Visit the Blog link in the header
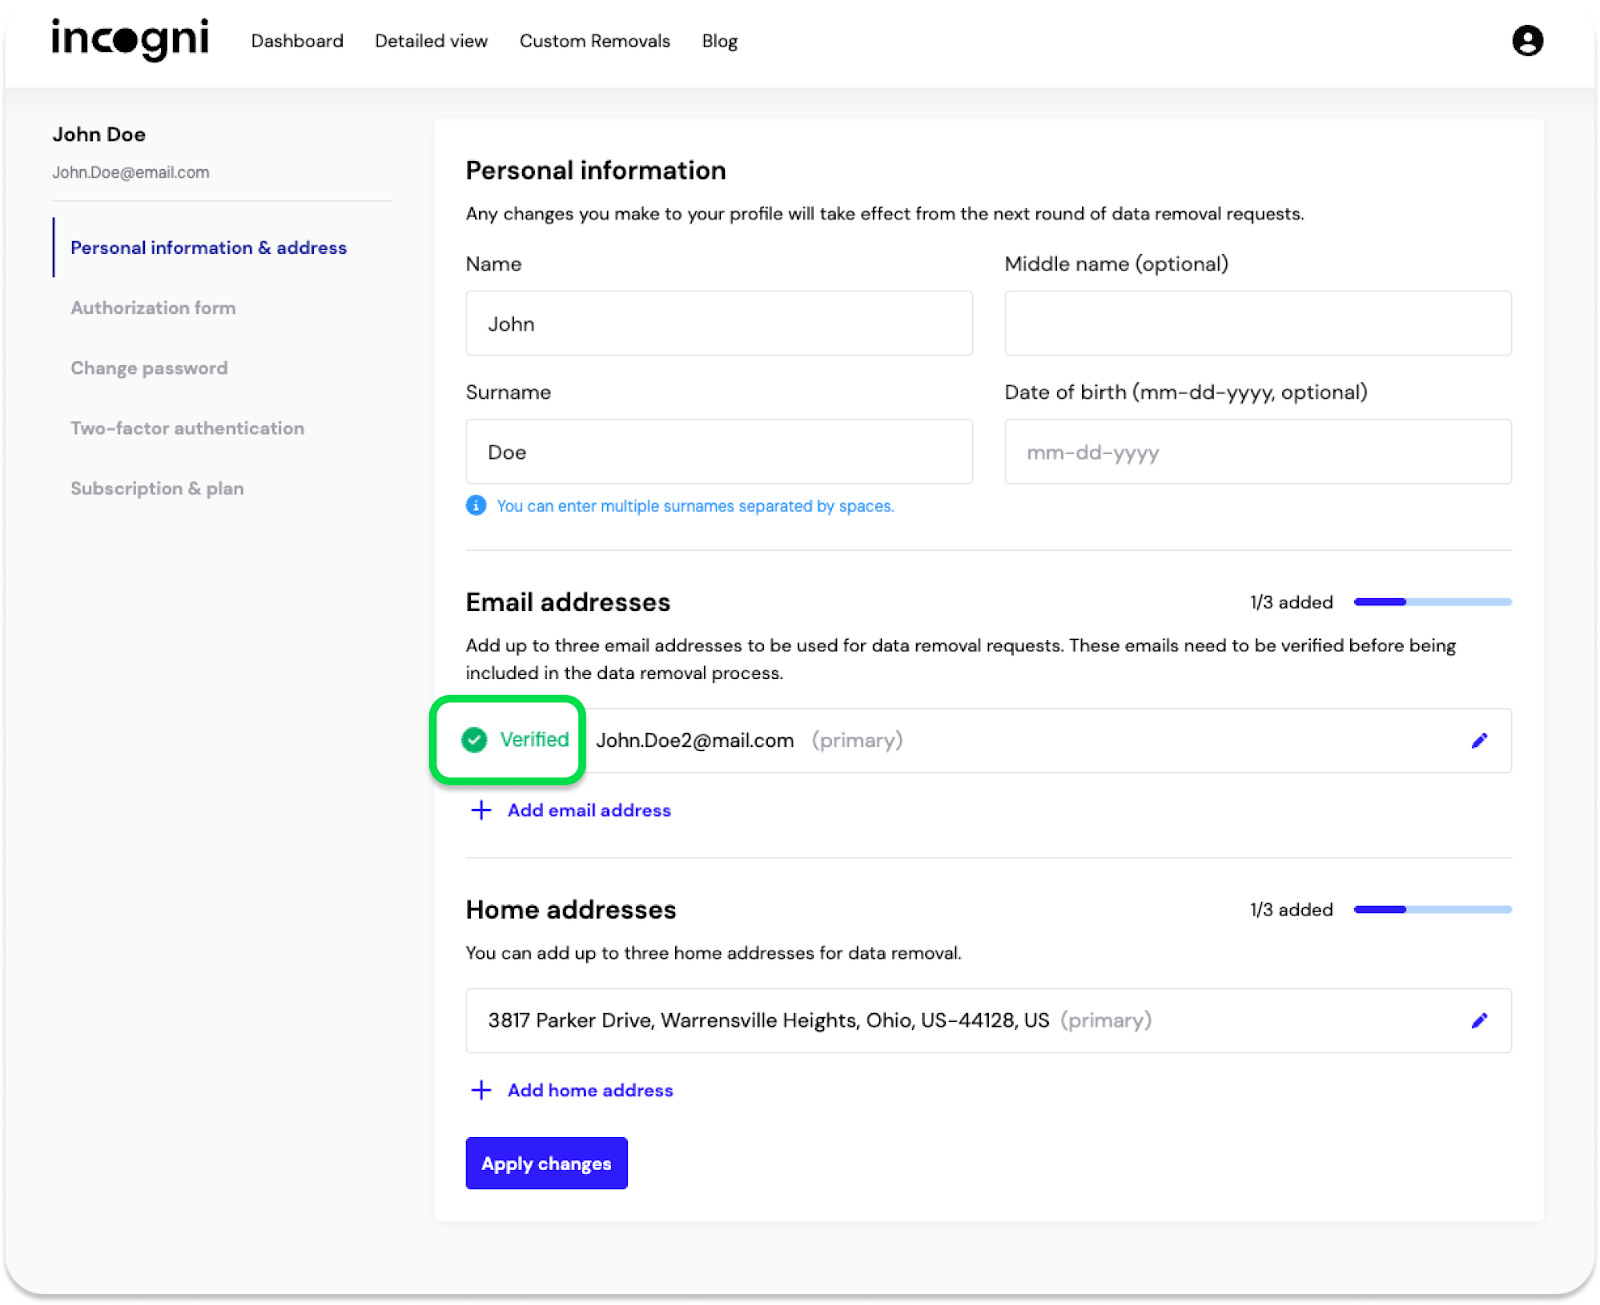The width and height of the screenshot is (1600, 1305). point(719,41)
